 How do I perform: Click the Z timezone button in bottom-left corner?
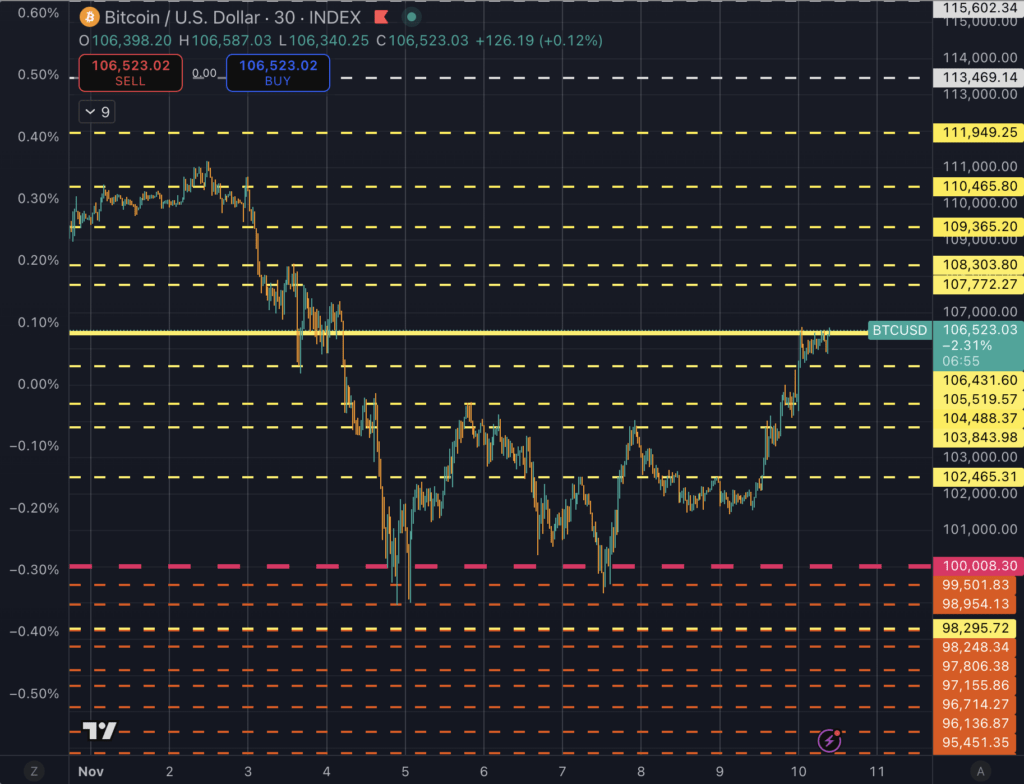pyautogui.click(x=34, y=771)
